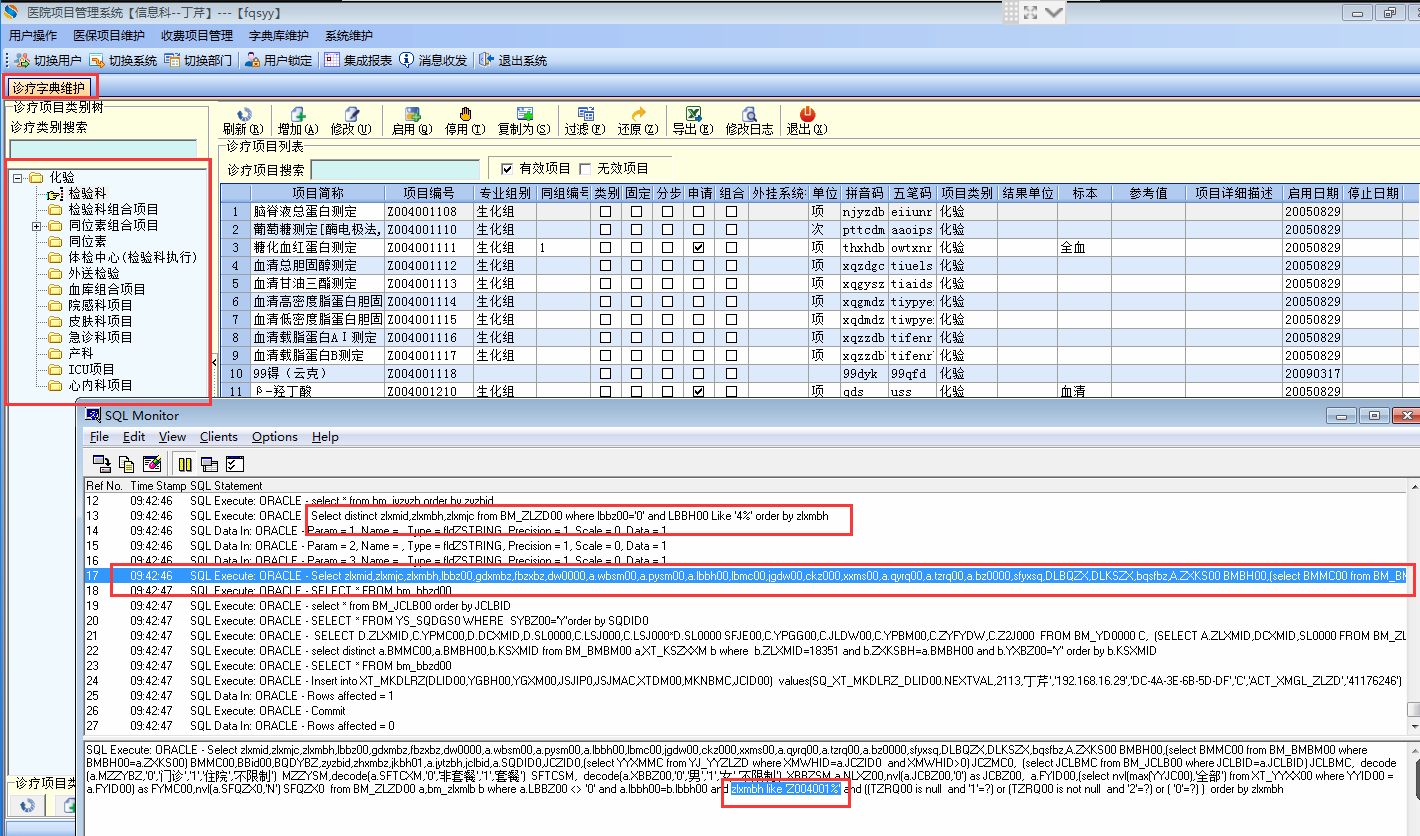This screenshot has height=836, width=1420.
Task: Click the 复制为(S) copy-as button
Action: tap(524, 121)
